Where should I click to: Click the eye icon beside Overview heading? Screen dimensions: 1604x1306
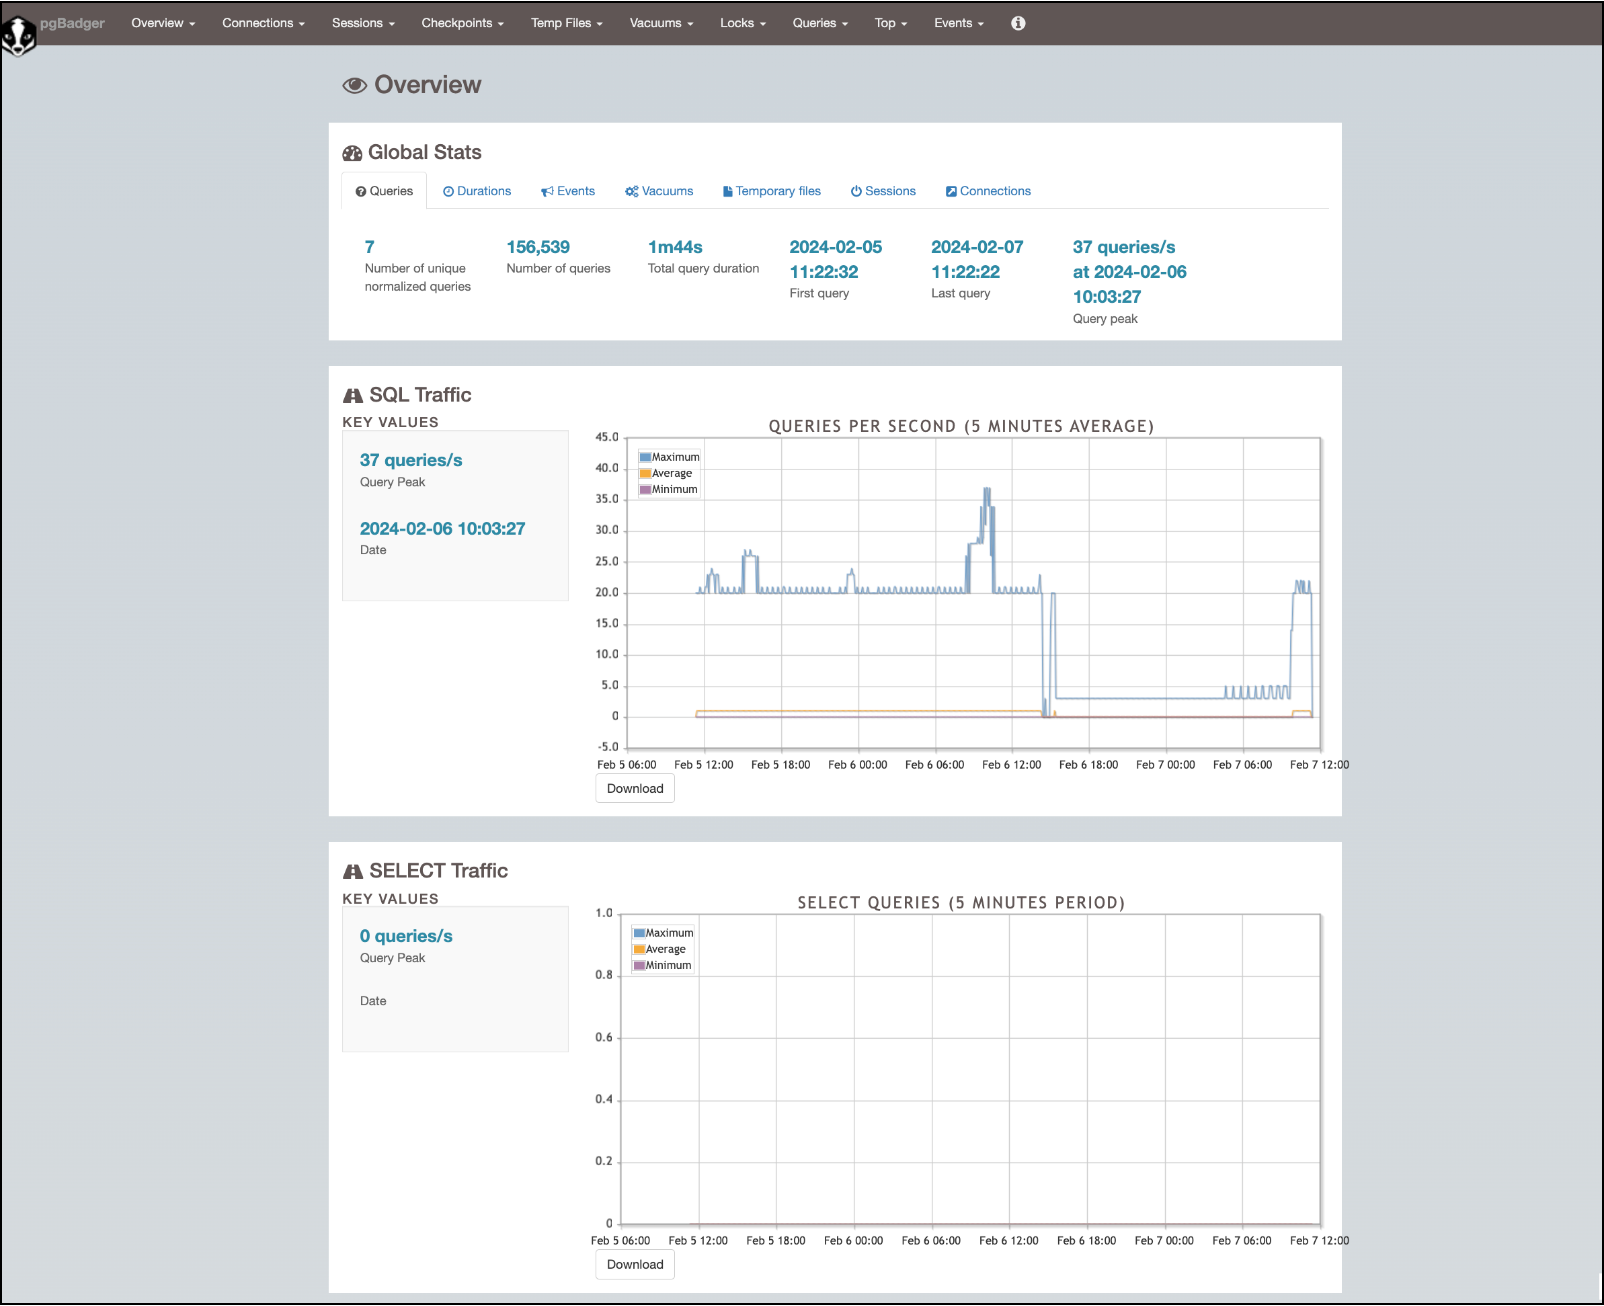tap(354, 86)
